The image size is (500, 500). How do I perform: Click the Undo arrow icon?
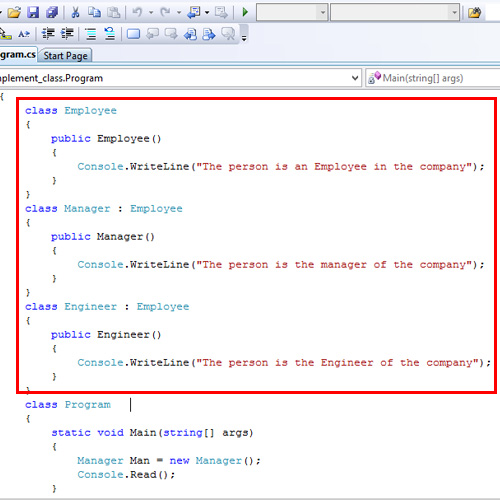coord(137,13)
